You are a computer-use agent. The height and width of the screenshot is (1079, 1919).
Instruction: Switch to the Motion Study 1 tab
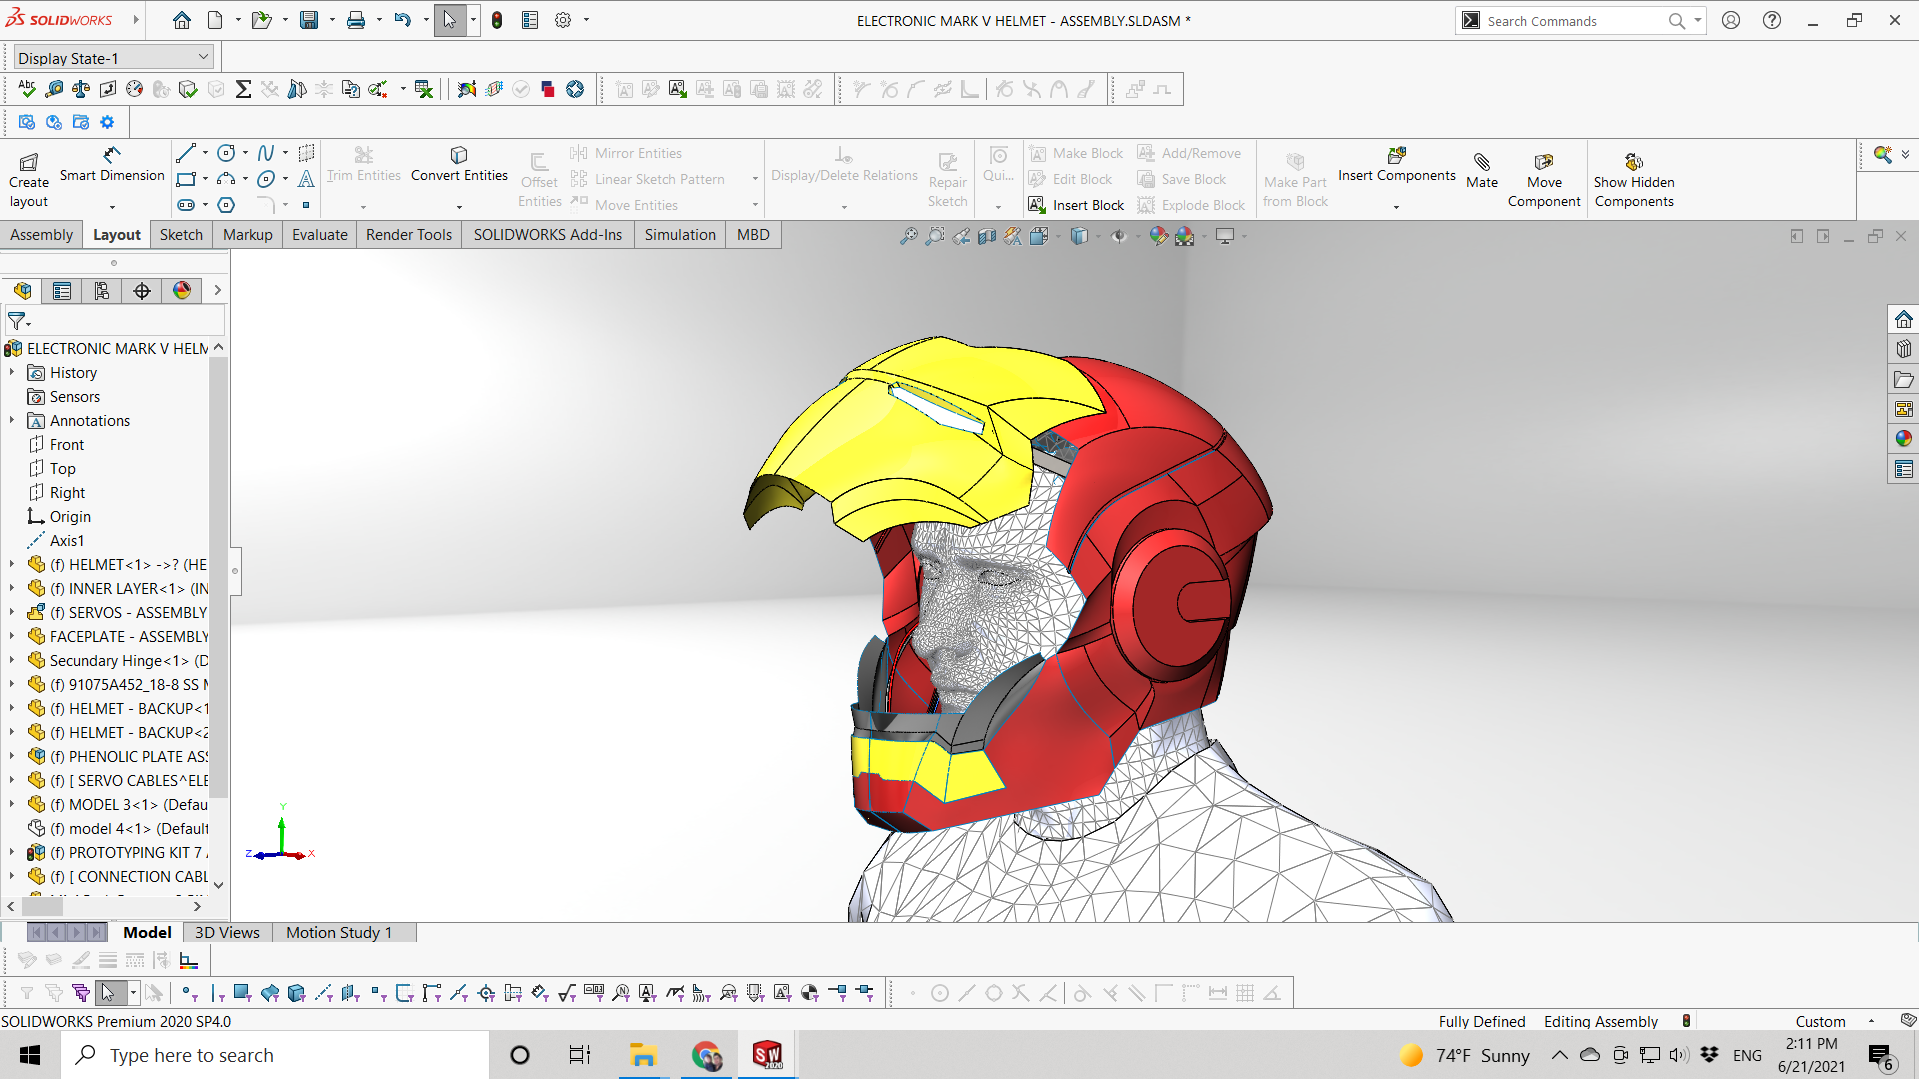[338, 932]
